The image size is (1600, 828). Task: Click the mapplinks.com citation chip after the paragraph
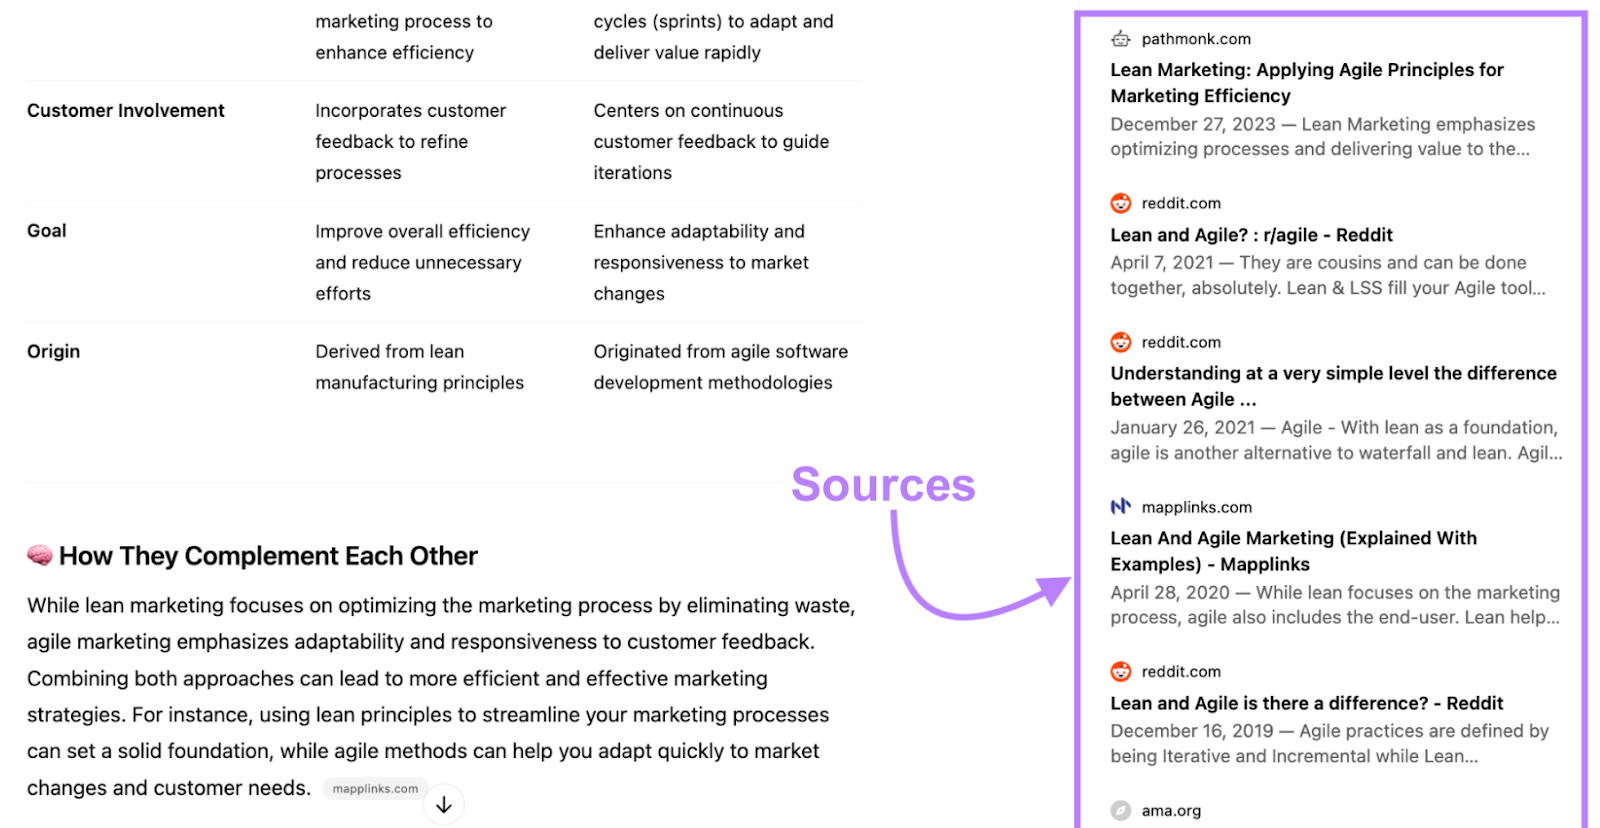click(x=375, y=788)
